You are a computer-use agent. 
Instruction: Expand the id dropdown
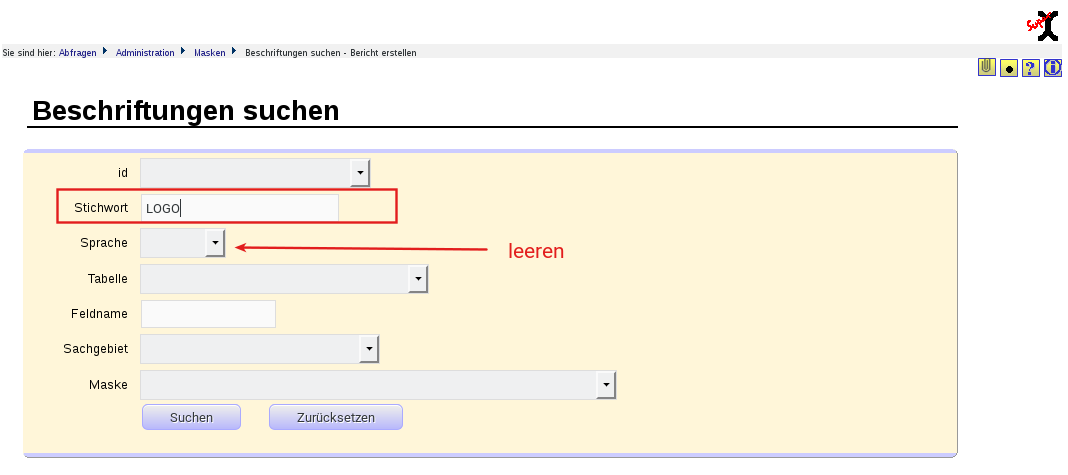(360, 173)
